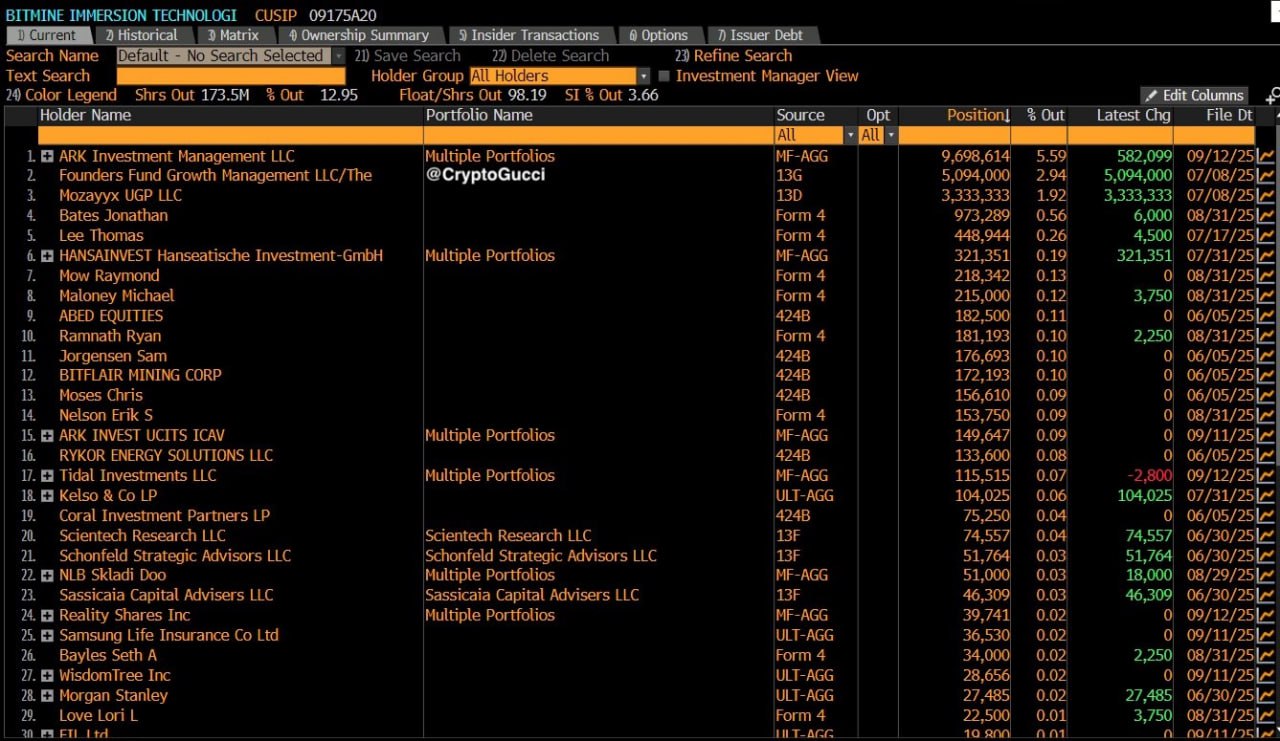
Task: Select the Sassicaia Capital Advisers LLC holder
Action: click(x=166, y=595)
